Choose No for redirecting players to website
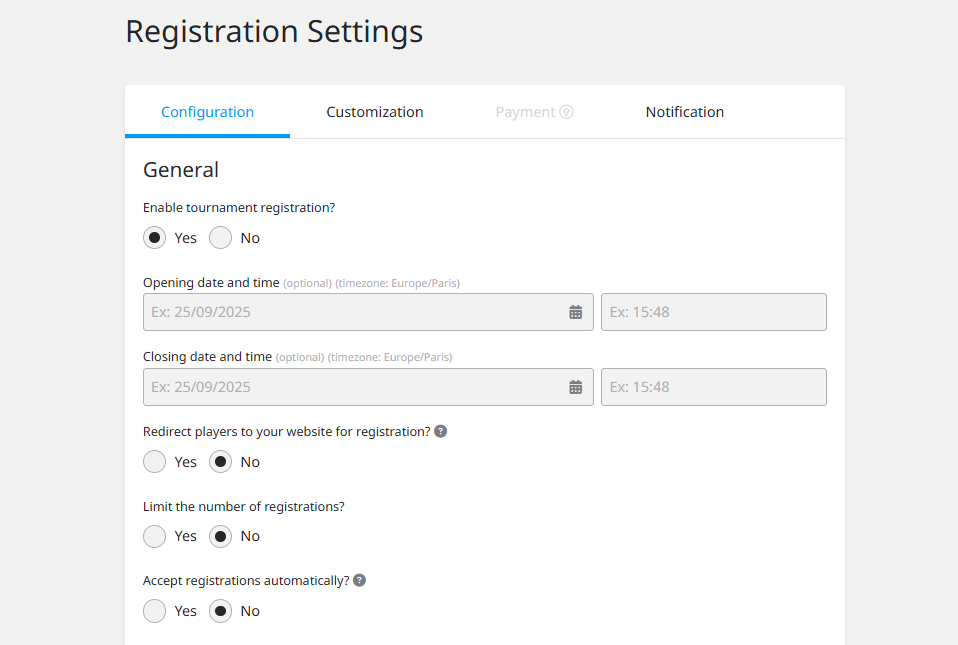958x645 pixels. [x=221, y=462]
